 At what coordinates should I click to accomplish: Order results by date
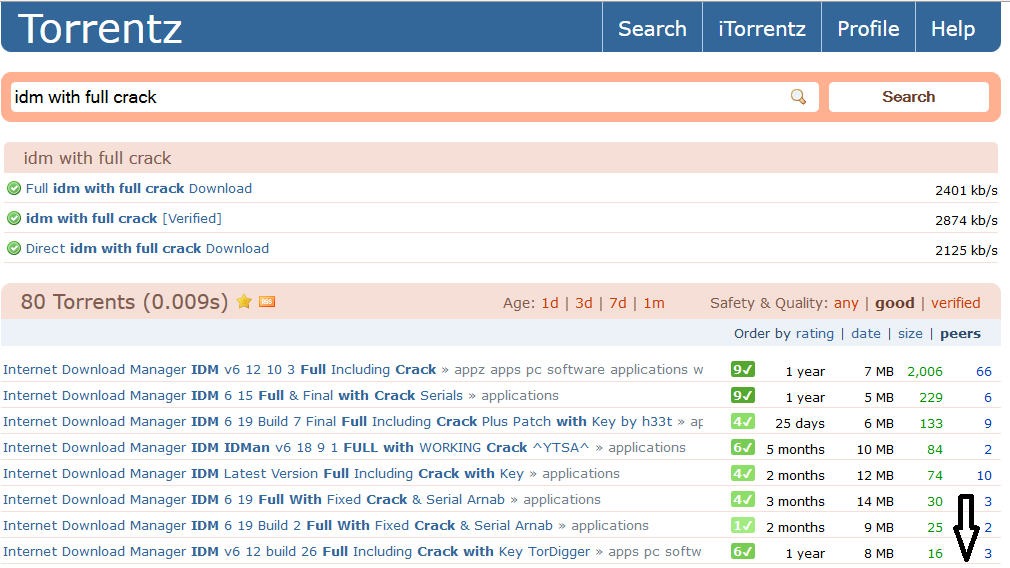coord(866,334)
